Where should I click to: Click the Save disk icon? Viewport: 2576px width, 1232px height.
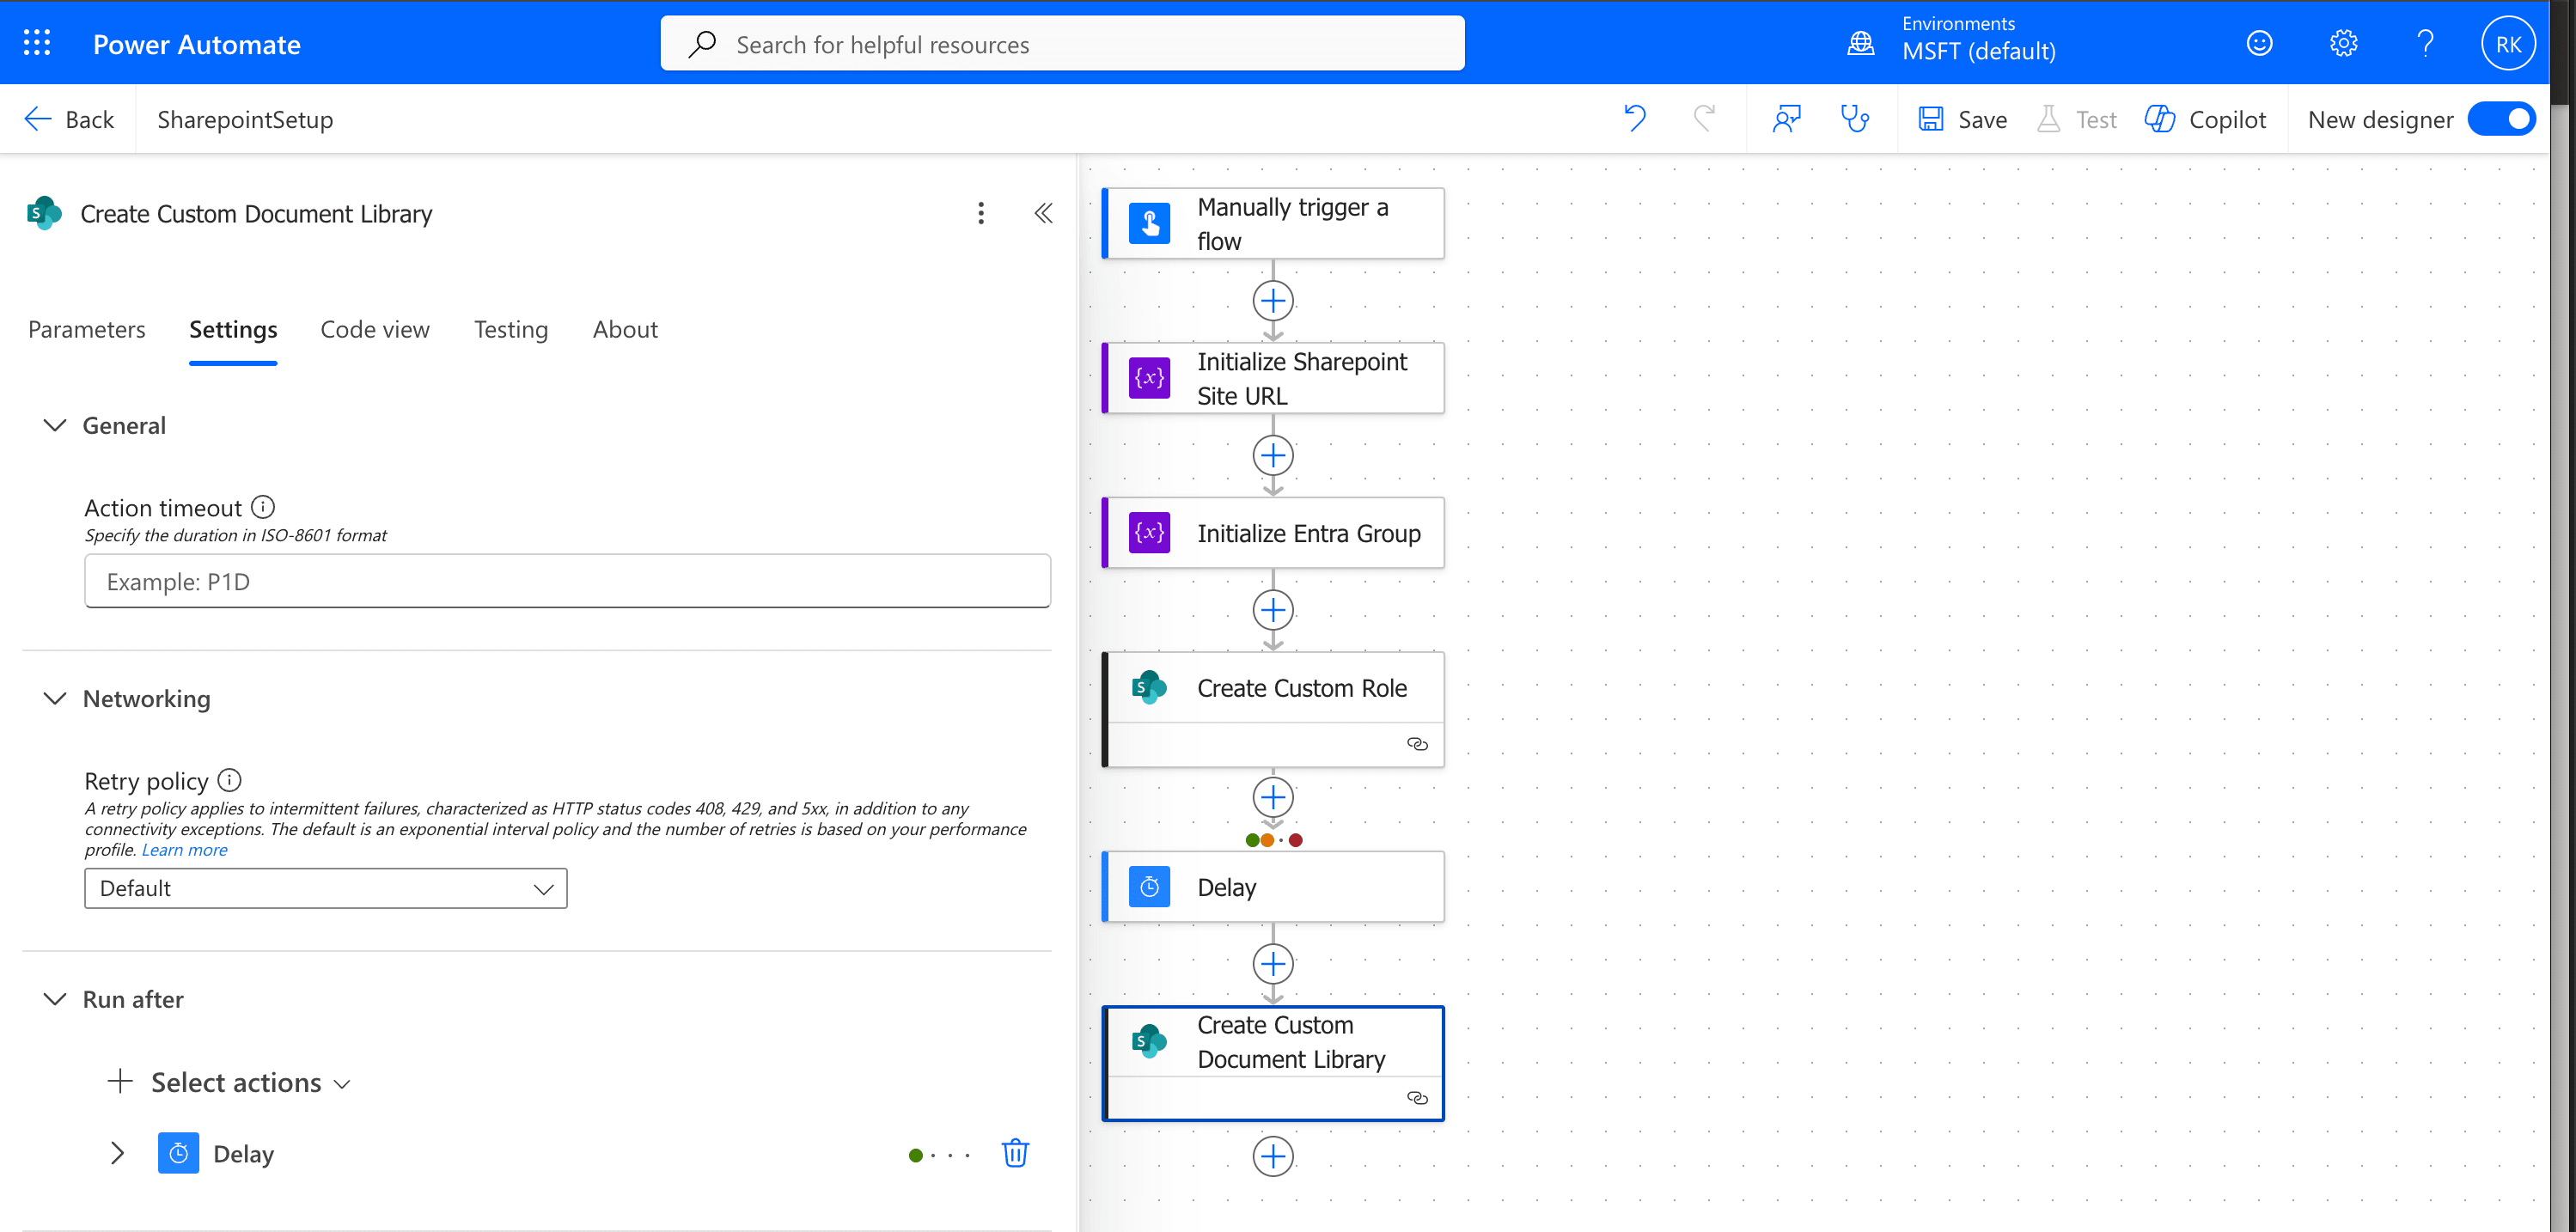click(x=1930, y=119)
